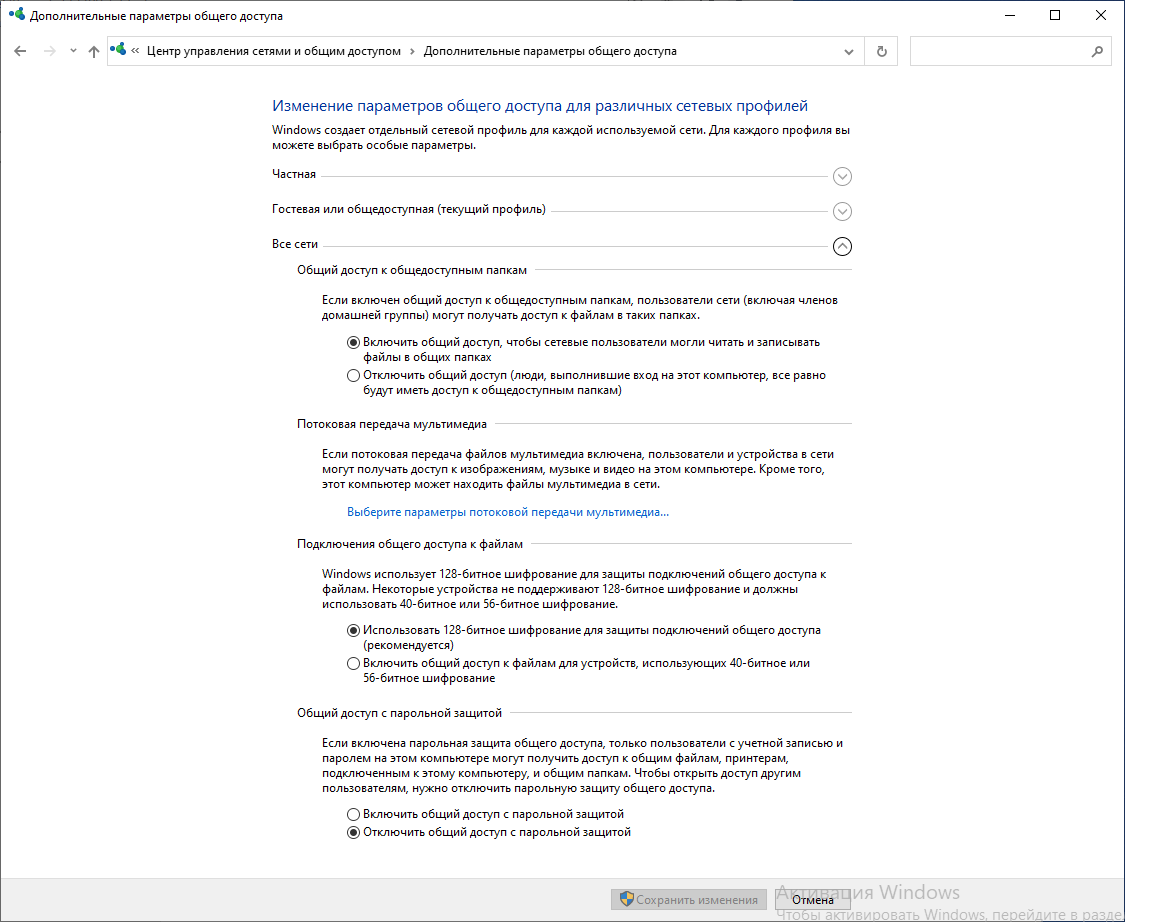Click the window title bar network icon
The width and height of the screenshot is (1152, 922).
[16, 15]
